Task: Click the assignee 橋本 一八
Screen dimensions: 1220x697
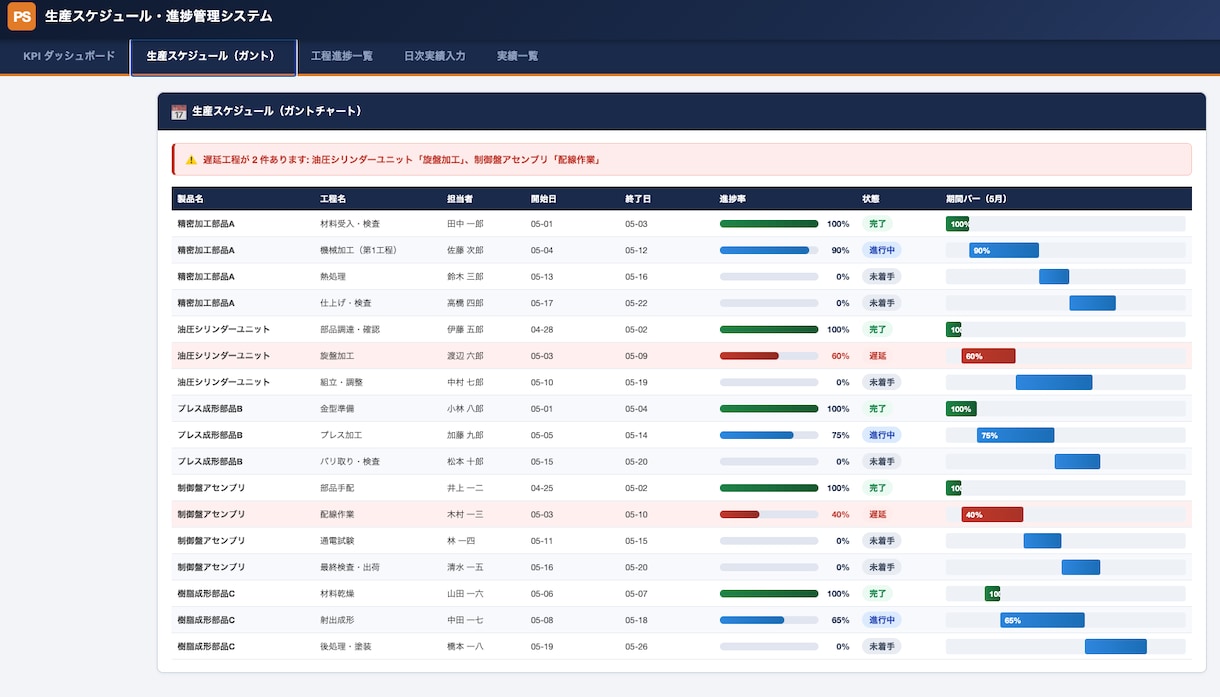Action: pyautogui.click(x=465, y=647)
